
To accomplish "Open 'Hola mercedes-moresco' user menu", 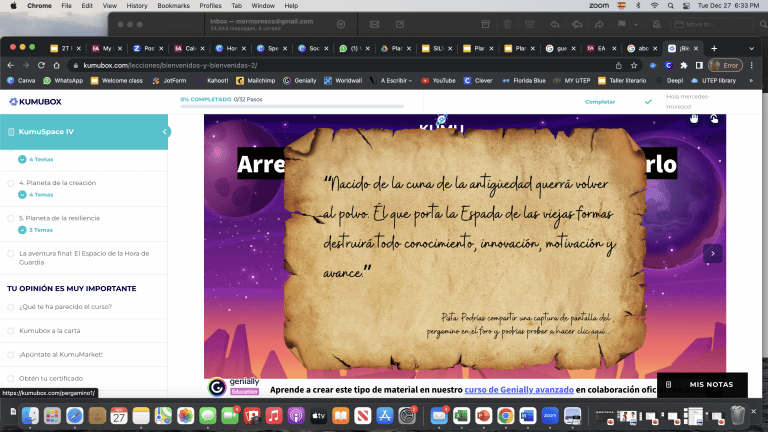I will (x=692, y=101).
